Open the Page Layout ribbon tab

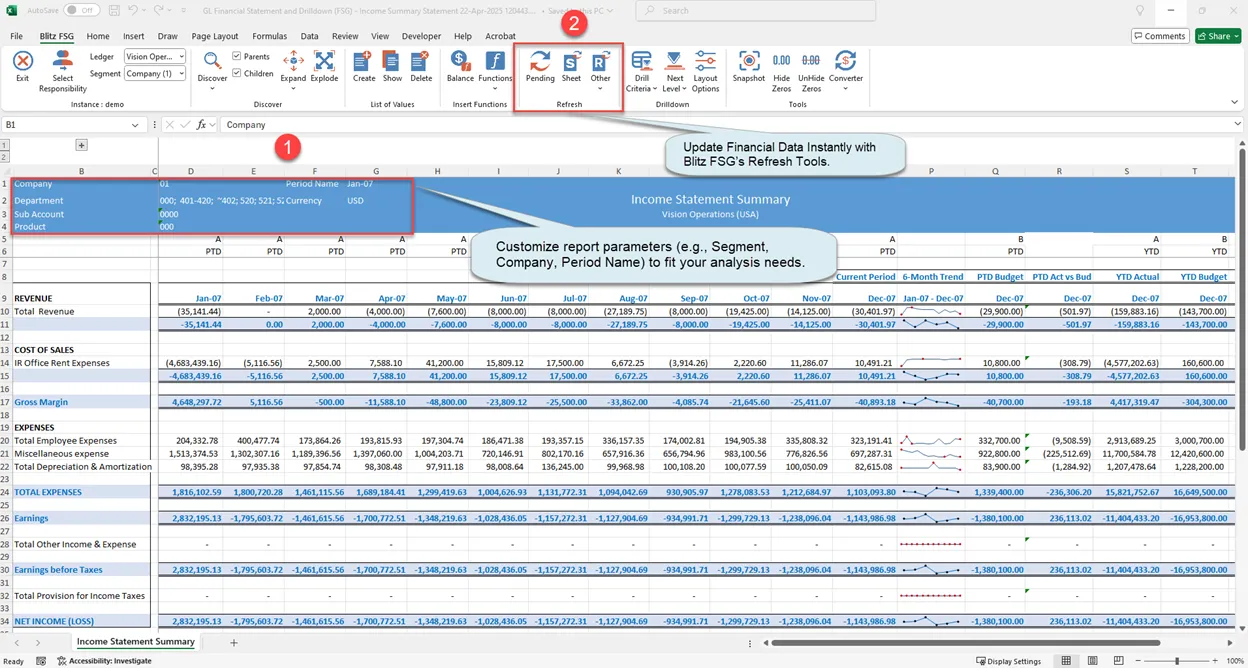pyautogui.click(x=215, y=36)
